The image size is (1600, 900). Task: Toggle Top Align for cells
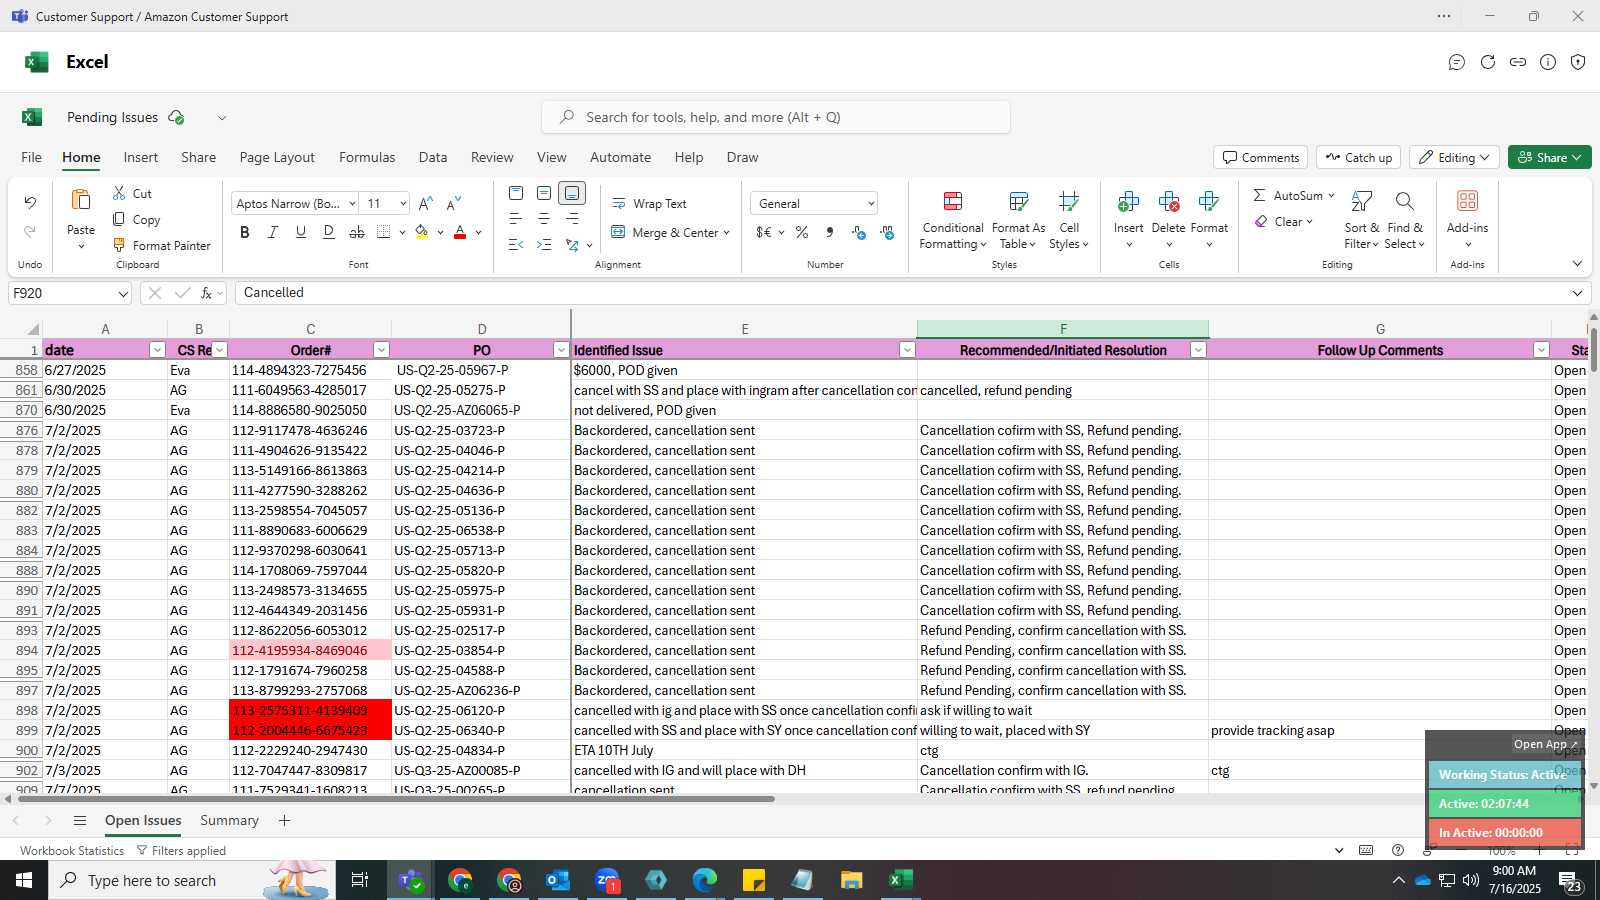(x=516, y=193)
